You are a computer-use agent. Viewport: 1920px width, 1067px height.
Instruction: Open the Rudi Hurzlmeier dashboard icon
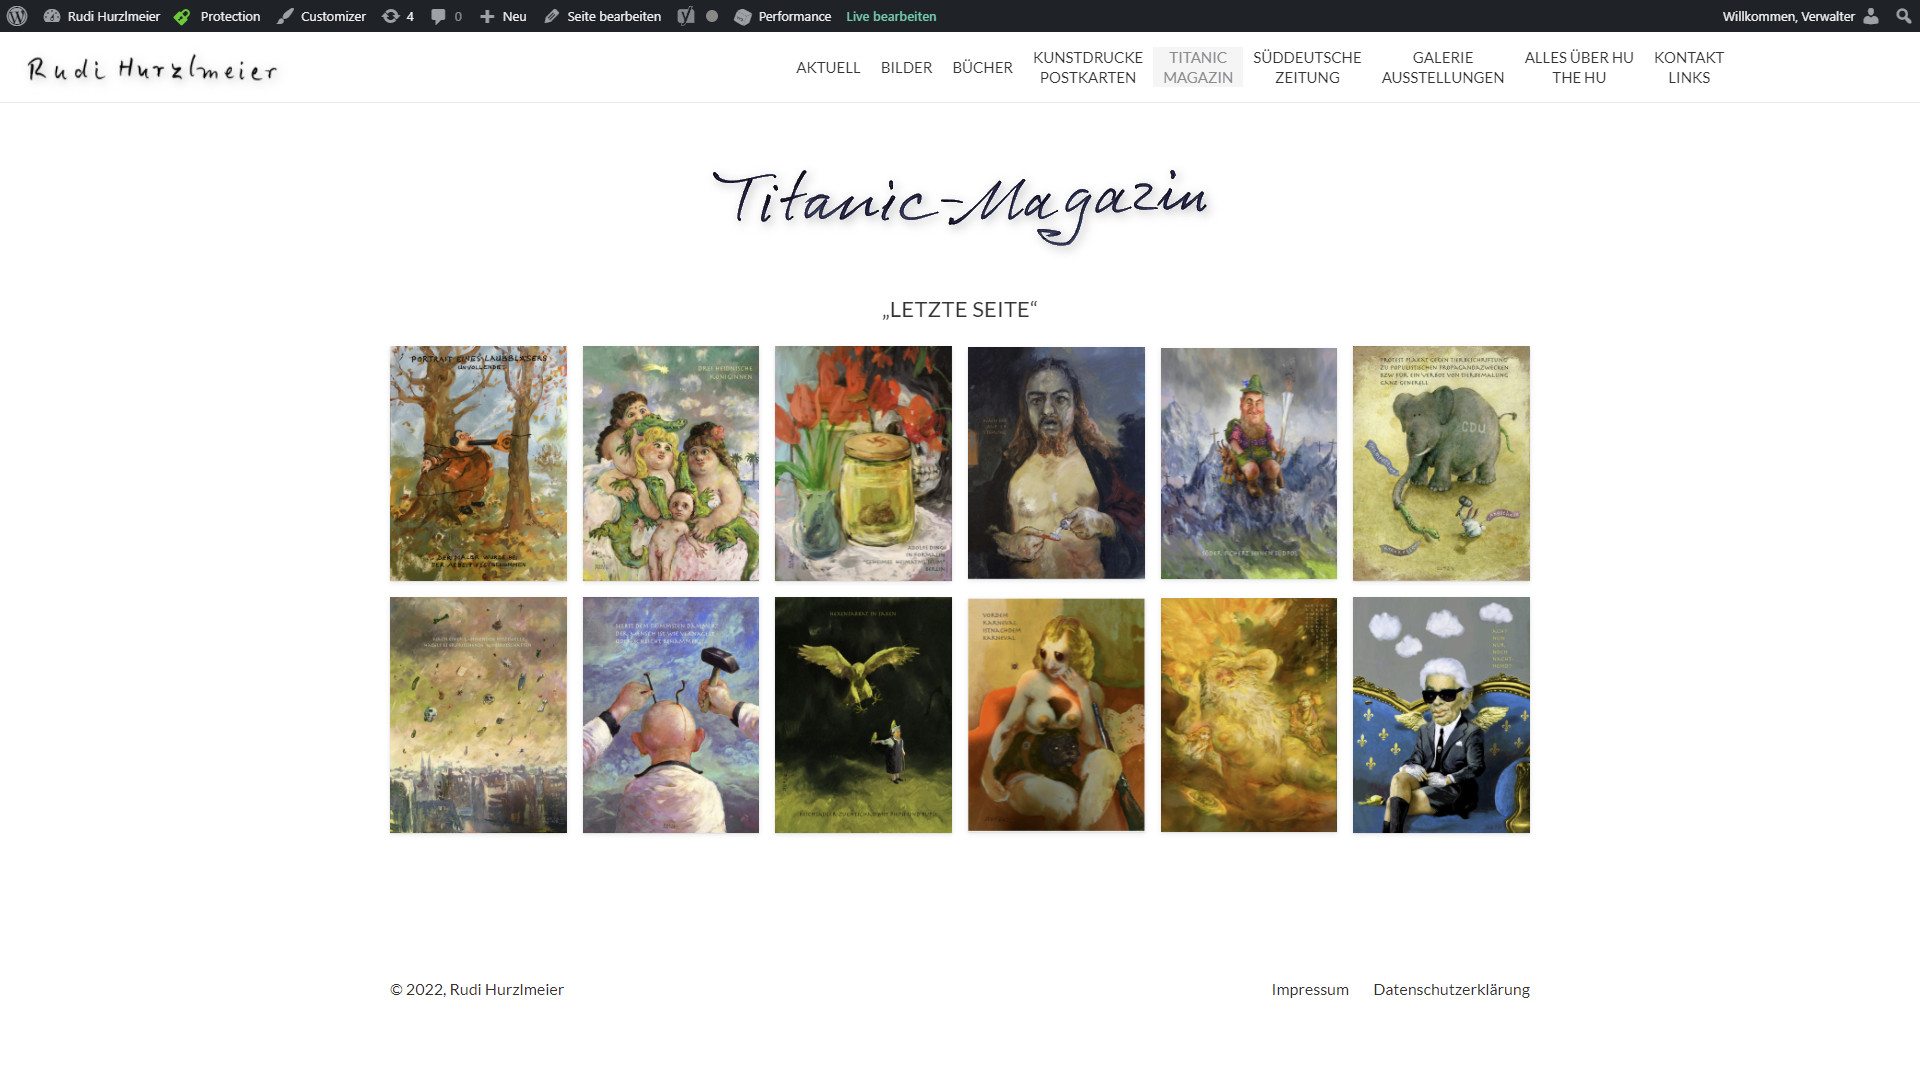coord(53,16)
